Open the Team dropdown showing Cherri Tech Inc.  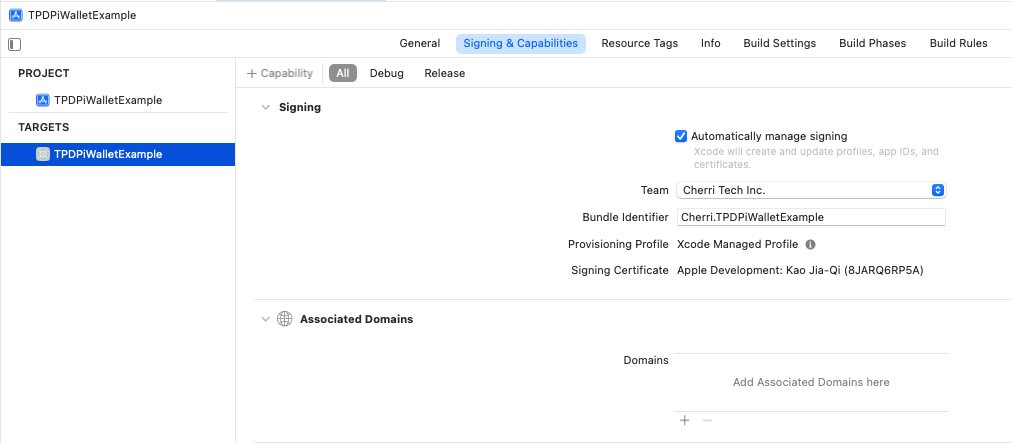[810, 190]
